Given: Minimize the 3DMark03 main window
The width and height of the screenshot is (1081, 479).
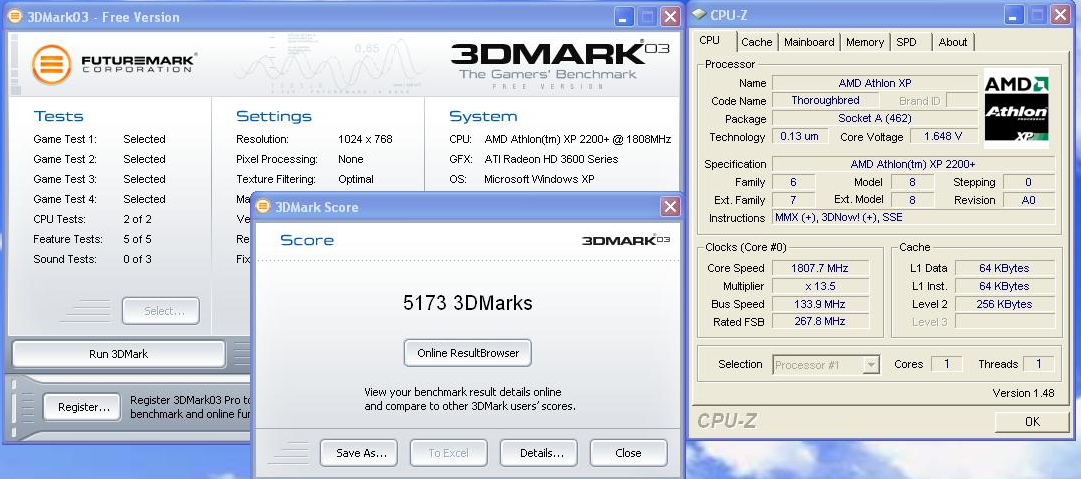Looking at the screenshot, I should pyautogui.click(x=625, y=17).
